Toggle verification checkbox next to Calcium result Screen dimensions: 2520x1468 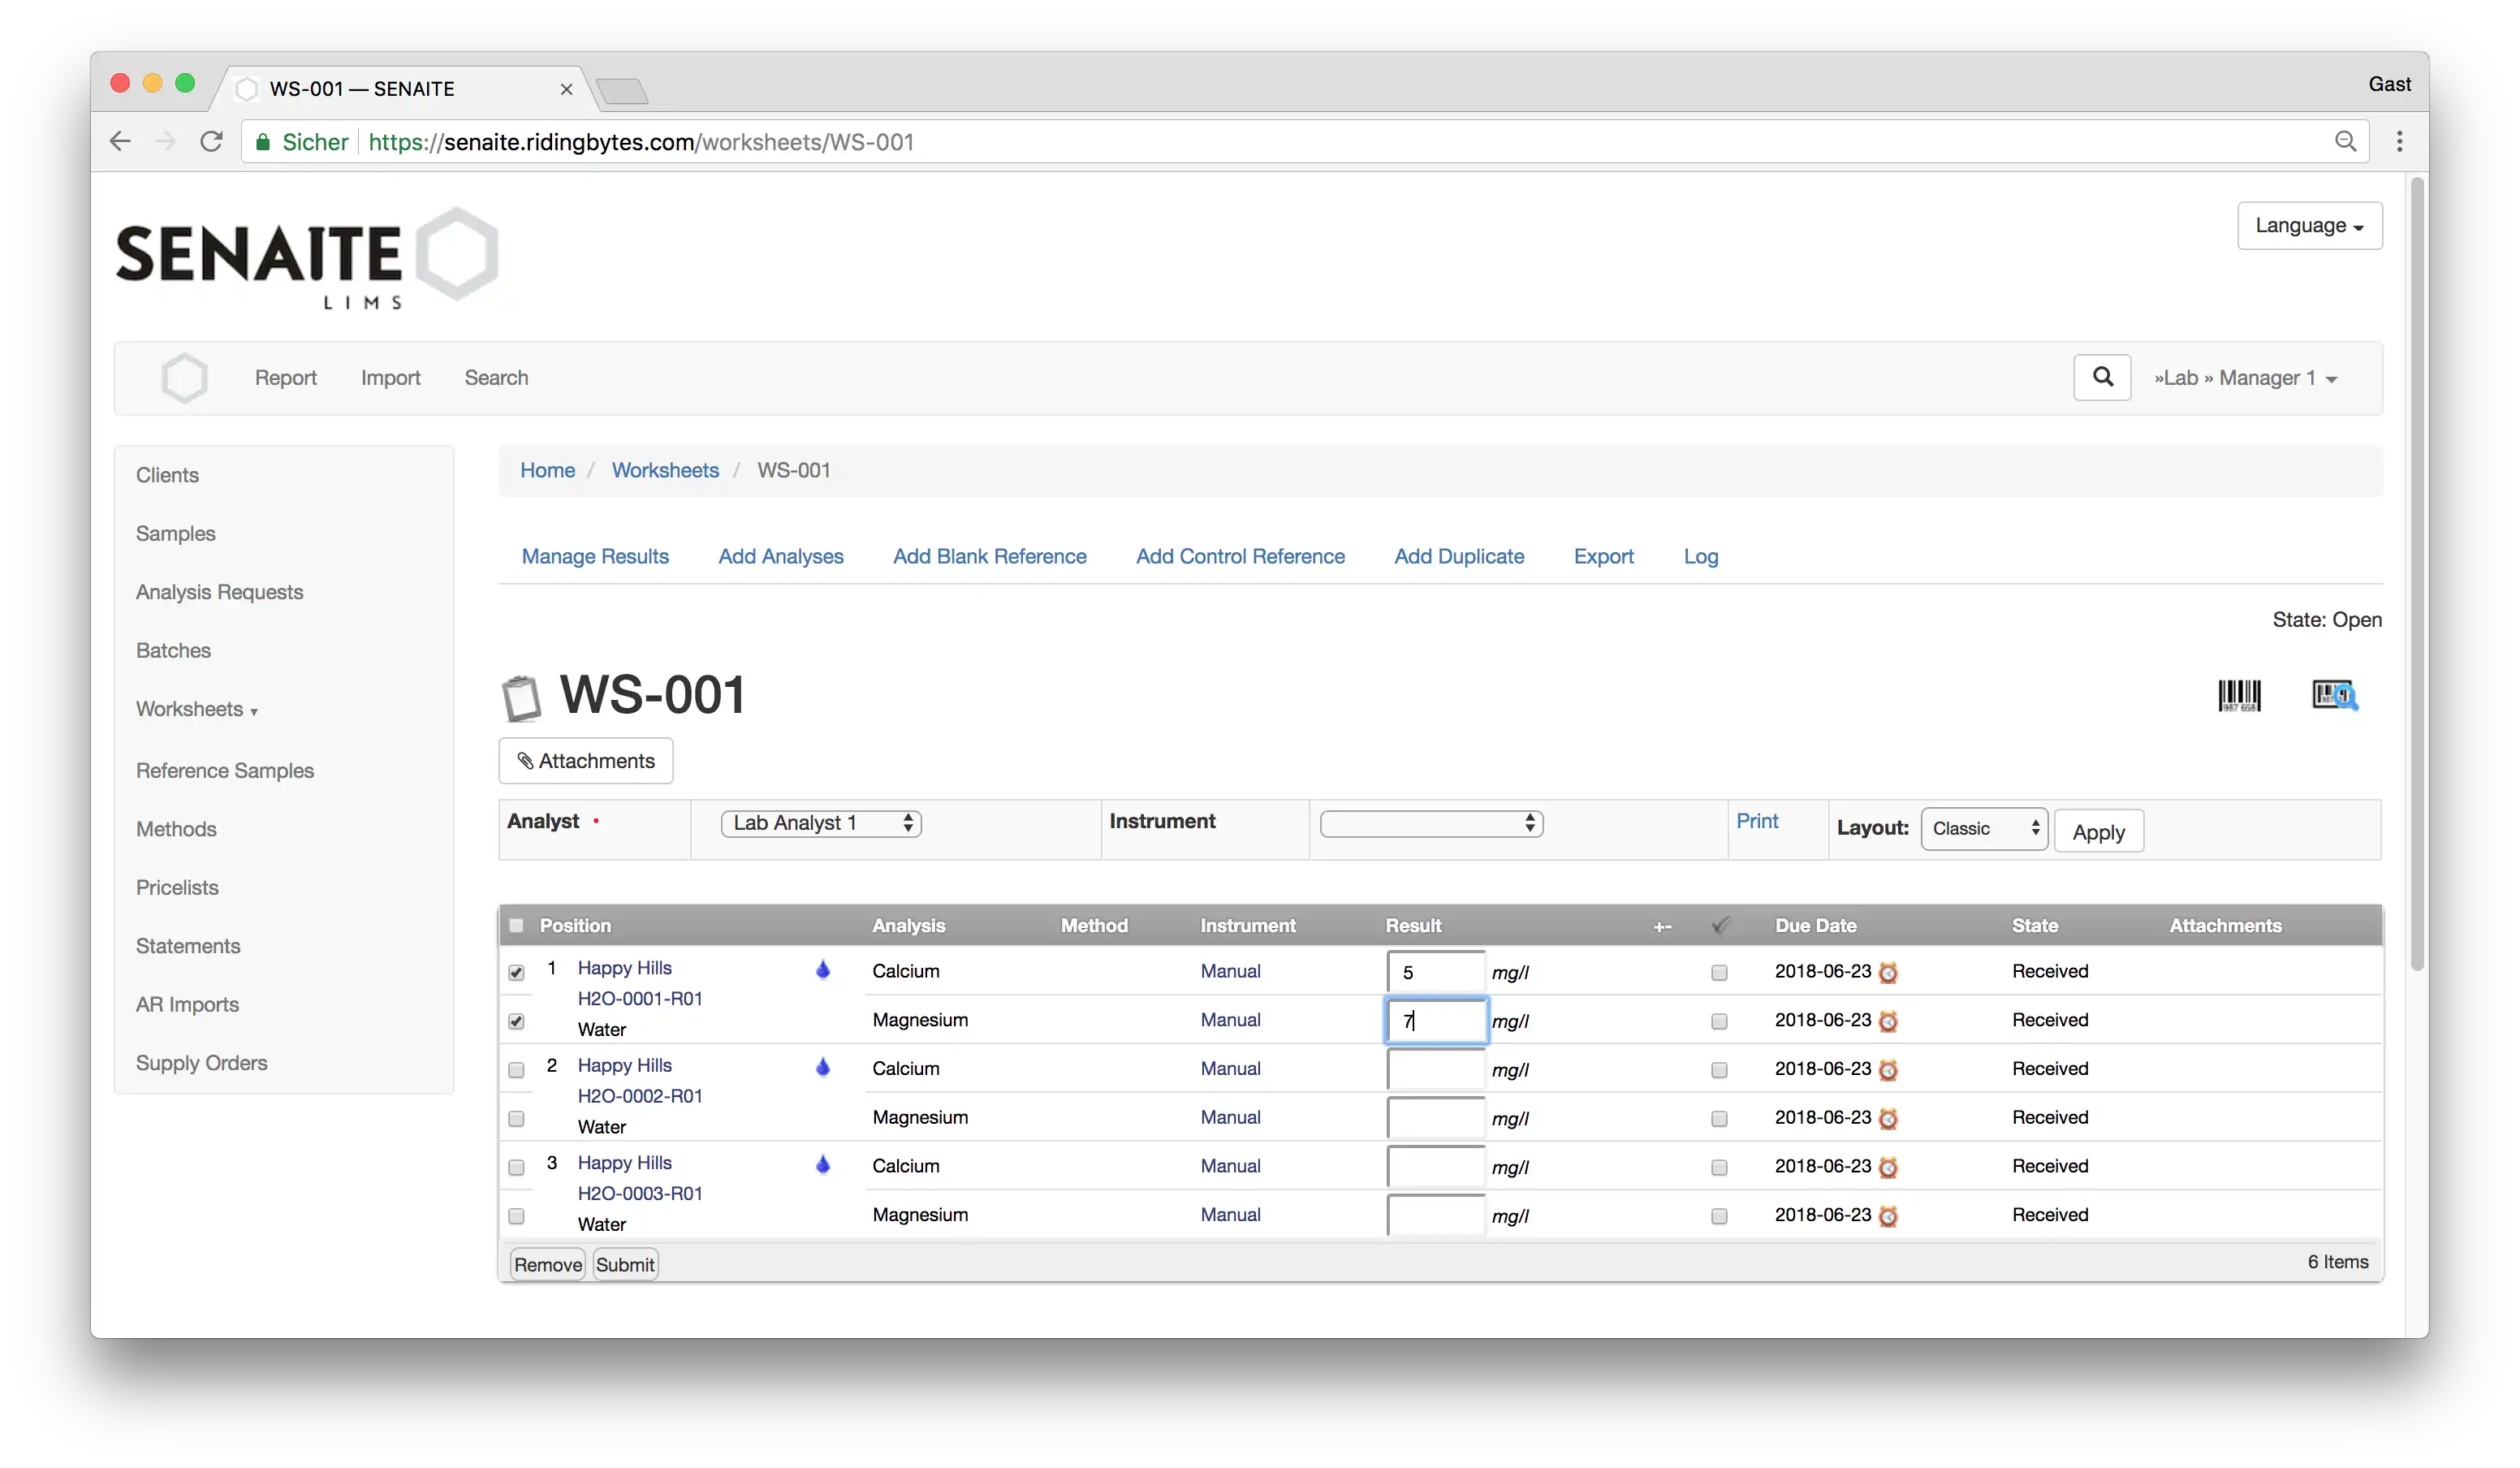[x=1720, y=972]
